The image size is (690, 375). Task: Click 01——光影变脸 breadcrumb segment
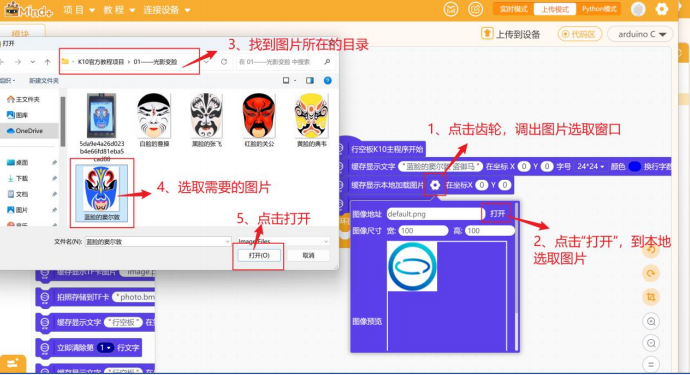[x=155, y=62]
